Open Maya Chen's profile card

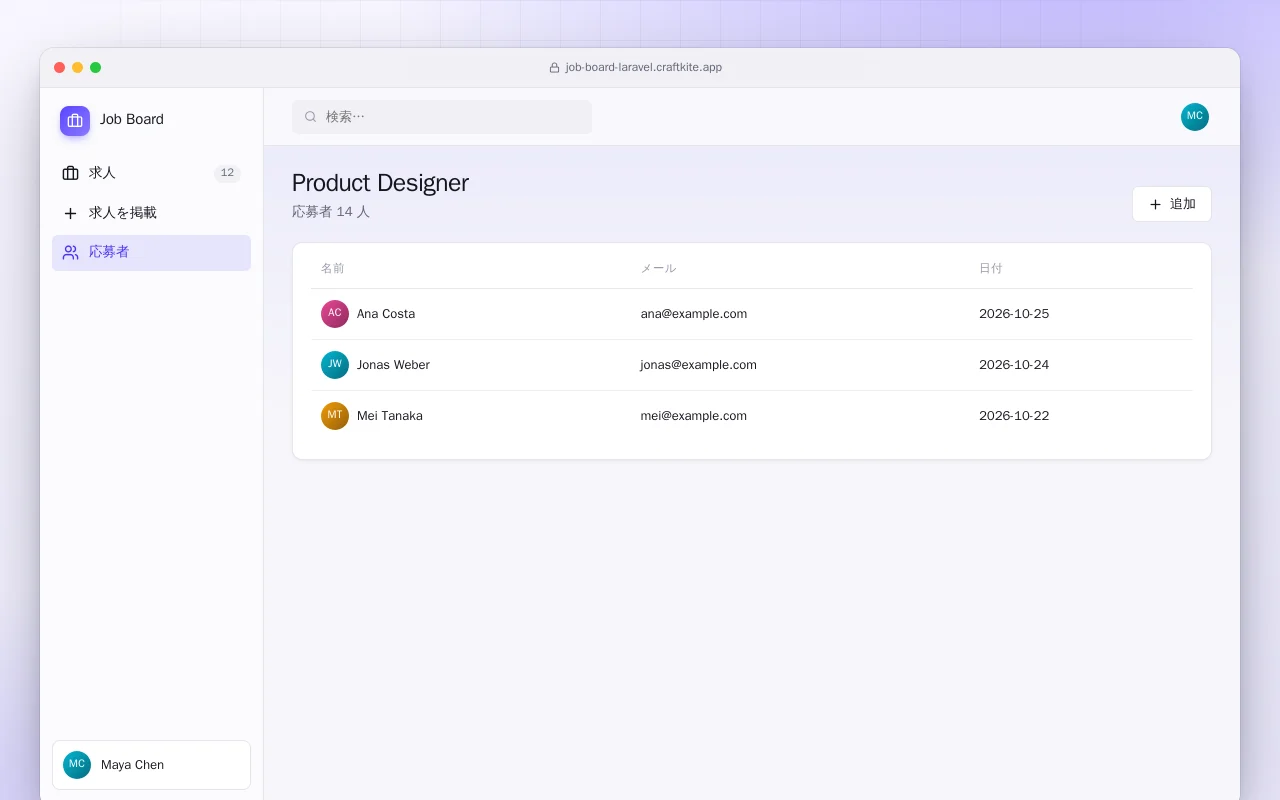pos(151,765)
